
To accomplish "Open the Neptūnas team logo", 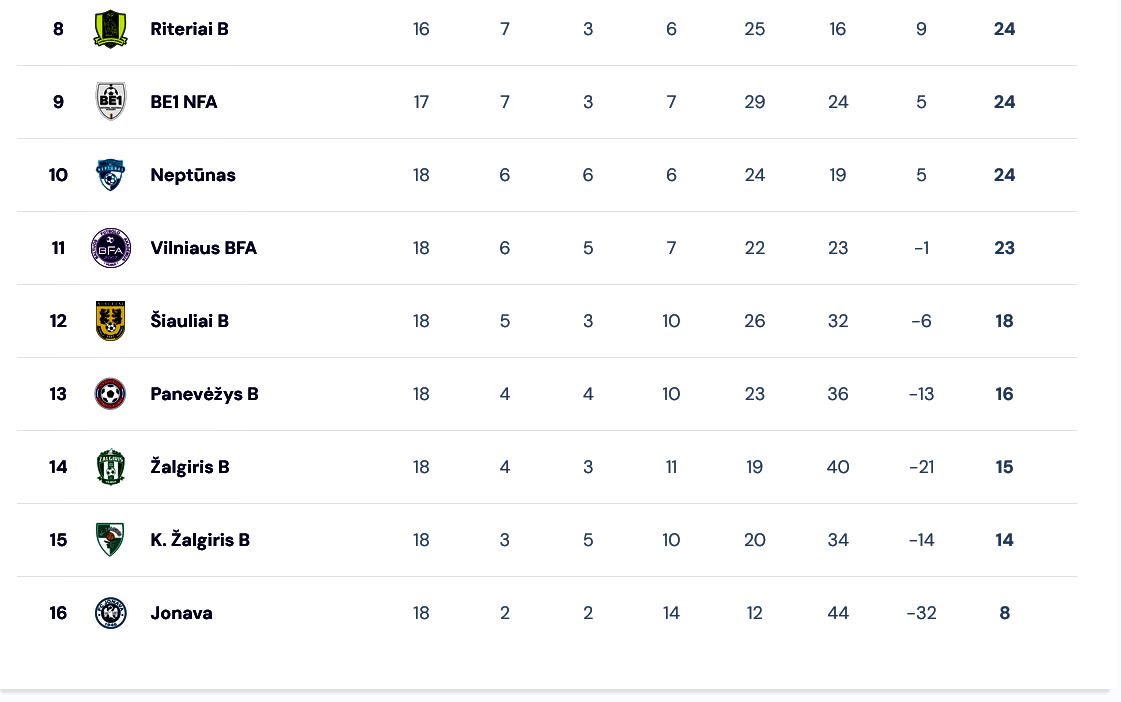I will click(111, 174).
